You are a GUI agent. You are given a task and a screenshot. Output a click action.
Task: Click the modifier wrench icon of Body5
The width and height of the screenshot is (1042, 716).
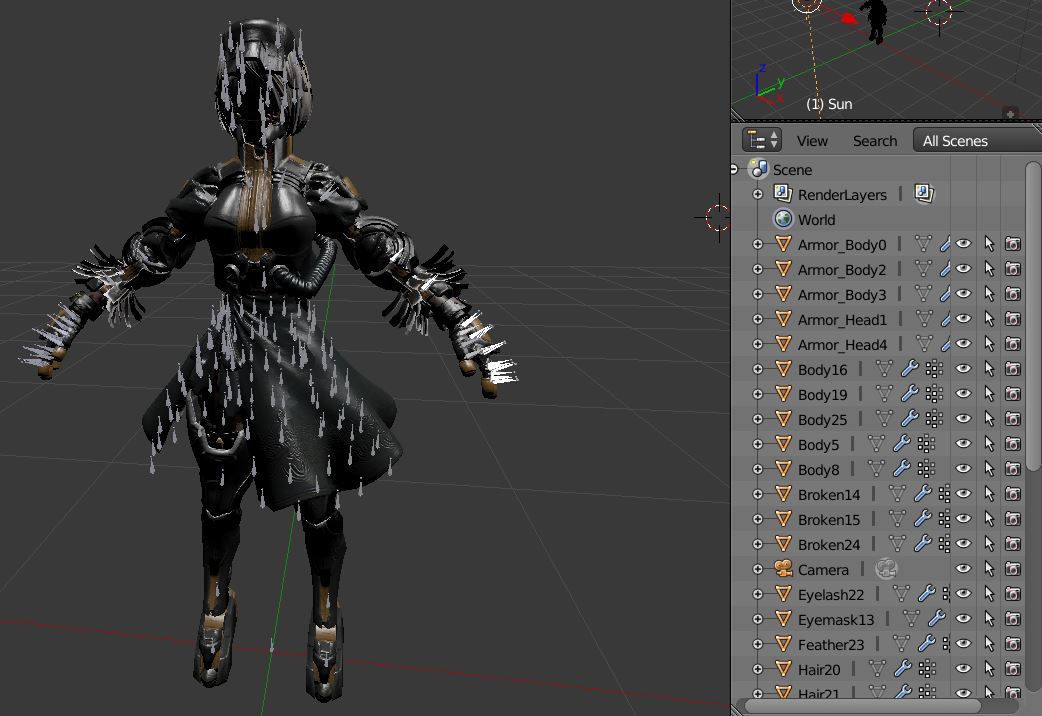(x=901, y=444)
